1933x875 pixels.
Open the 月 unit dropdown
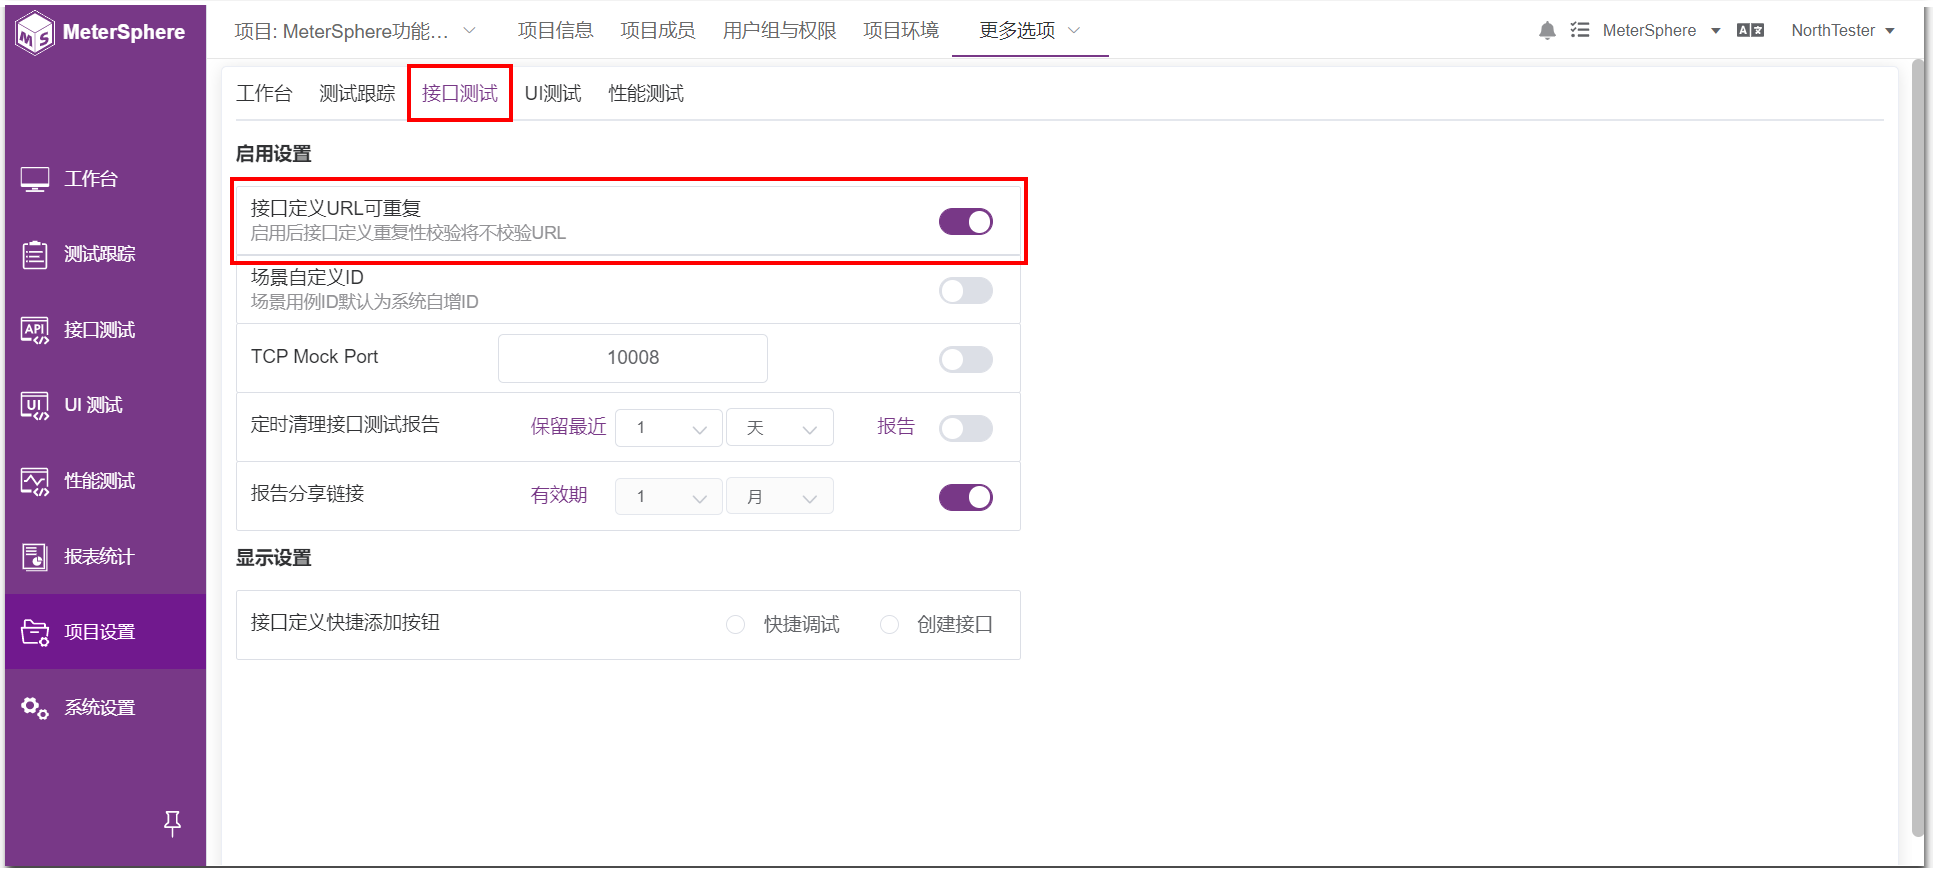click(x=780, y=497)
